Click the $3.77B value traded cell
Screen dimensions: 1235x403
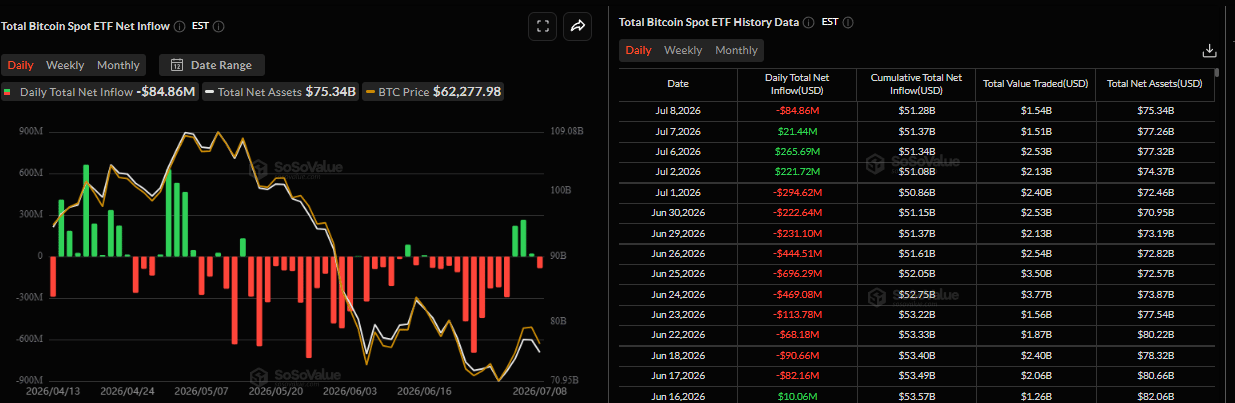(x=1036, y=294)
